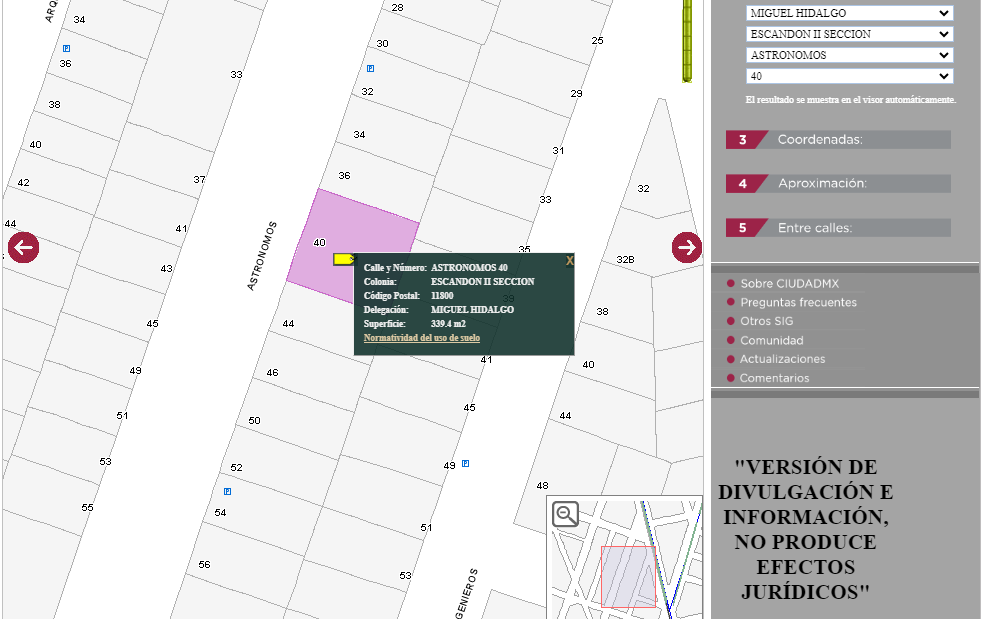The width and height of the screenshot is (981, 619).
Task: Expand section 3 Coordenadas
Action: (x=838, y=140)
